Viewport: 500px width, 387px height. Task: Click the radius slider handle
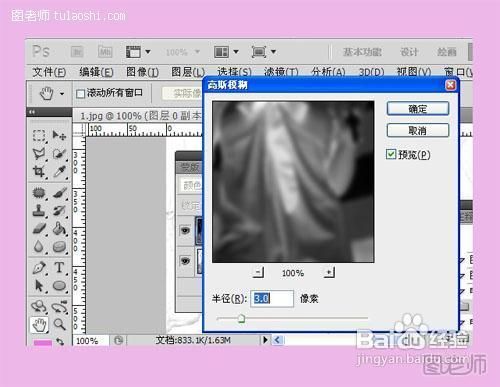tap(241, 319)
